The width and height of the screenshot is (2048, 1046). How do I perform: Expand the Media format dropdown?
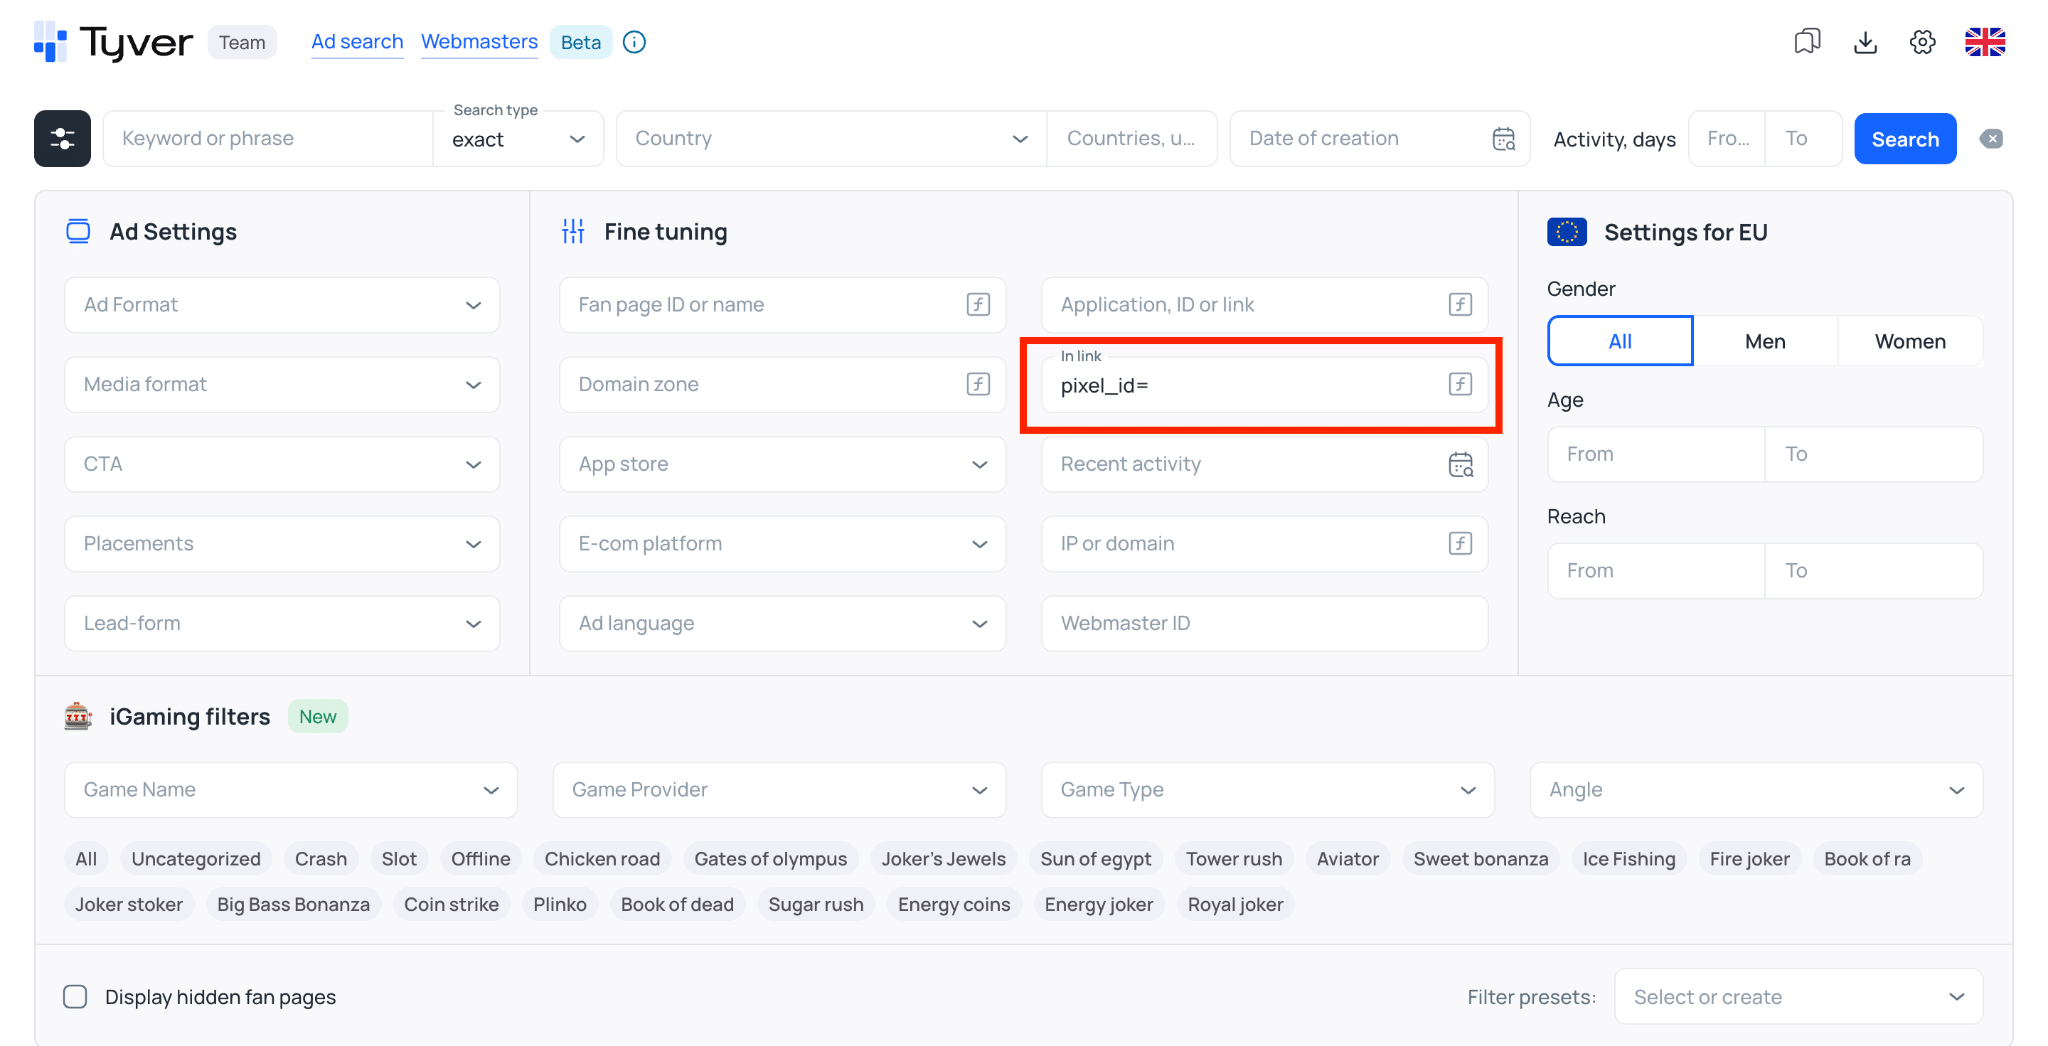(282, 384)
